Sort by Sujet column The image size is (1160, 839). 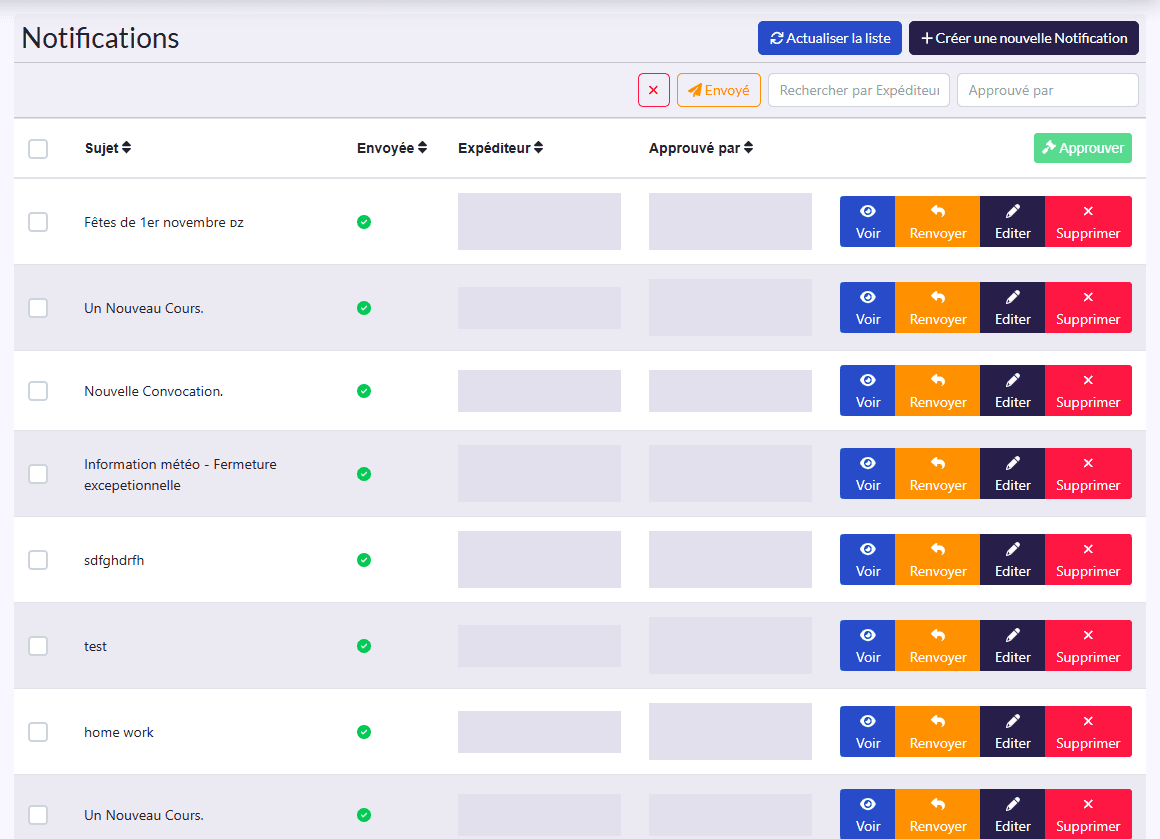tap(108, 148)
